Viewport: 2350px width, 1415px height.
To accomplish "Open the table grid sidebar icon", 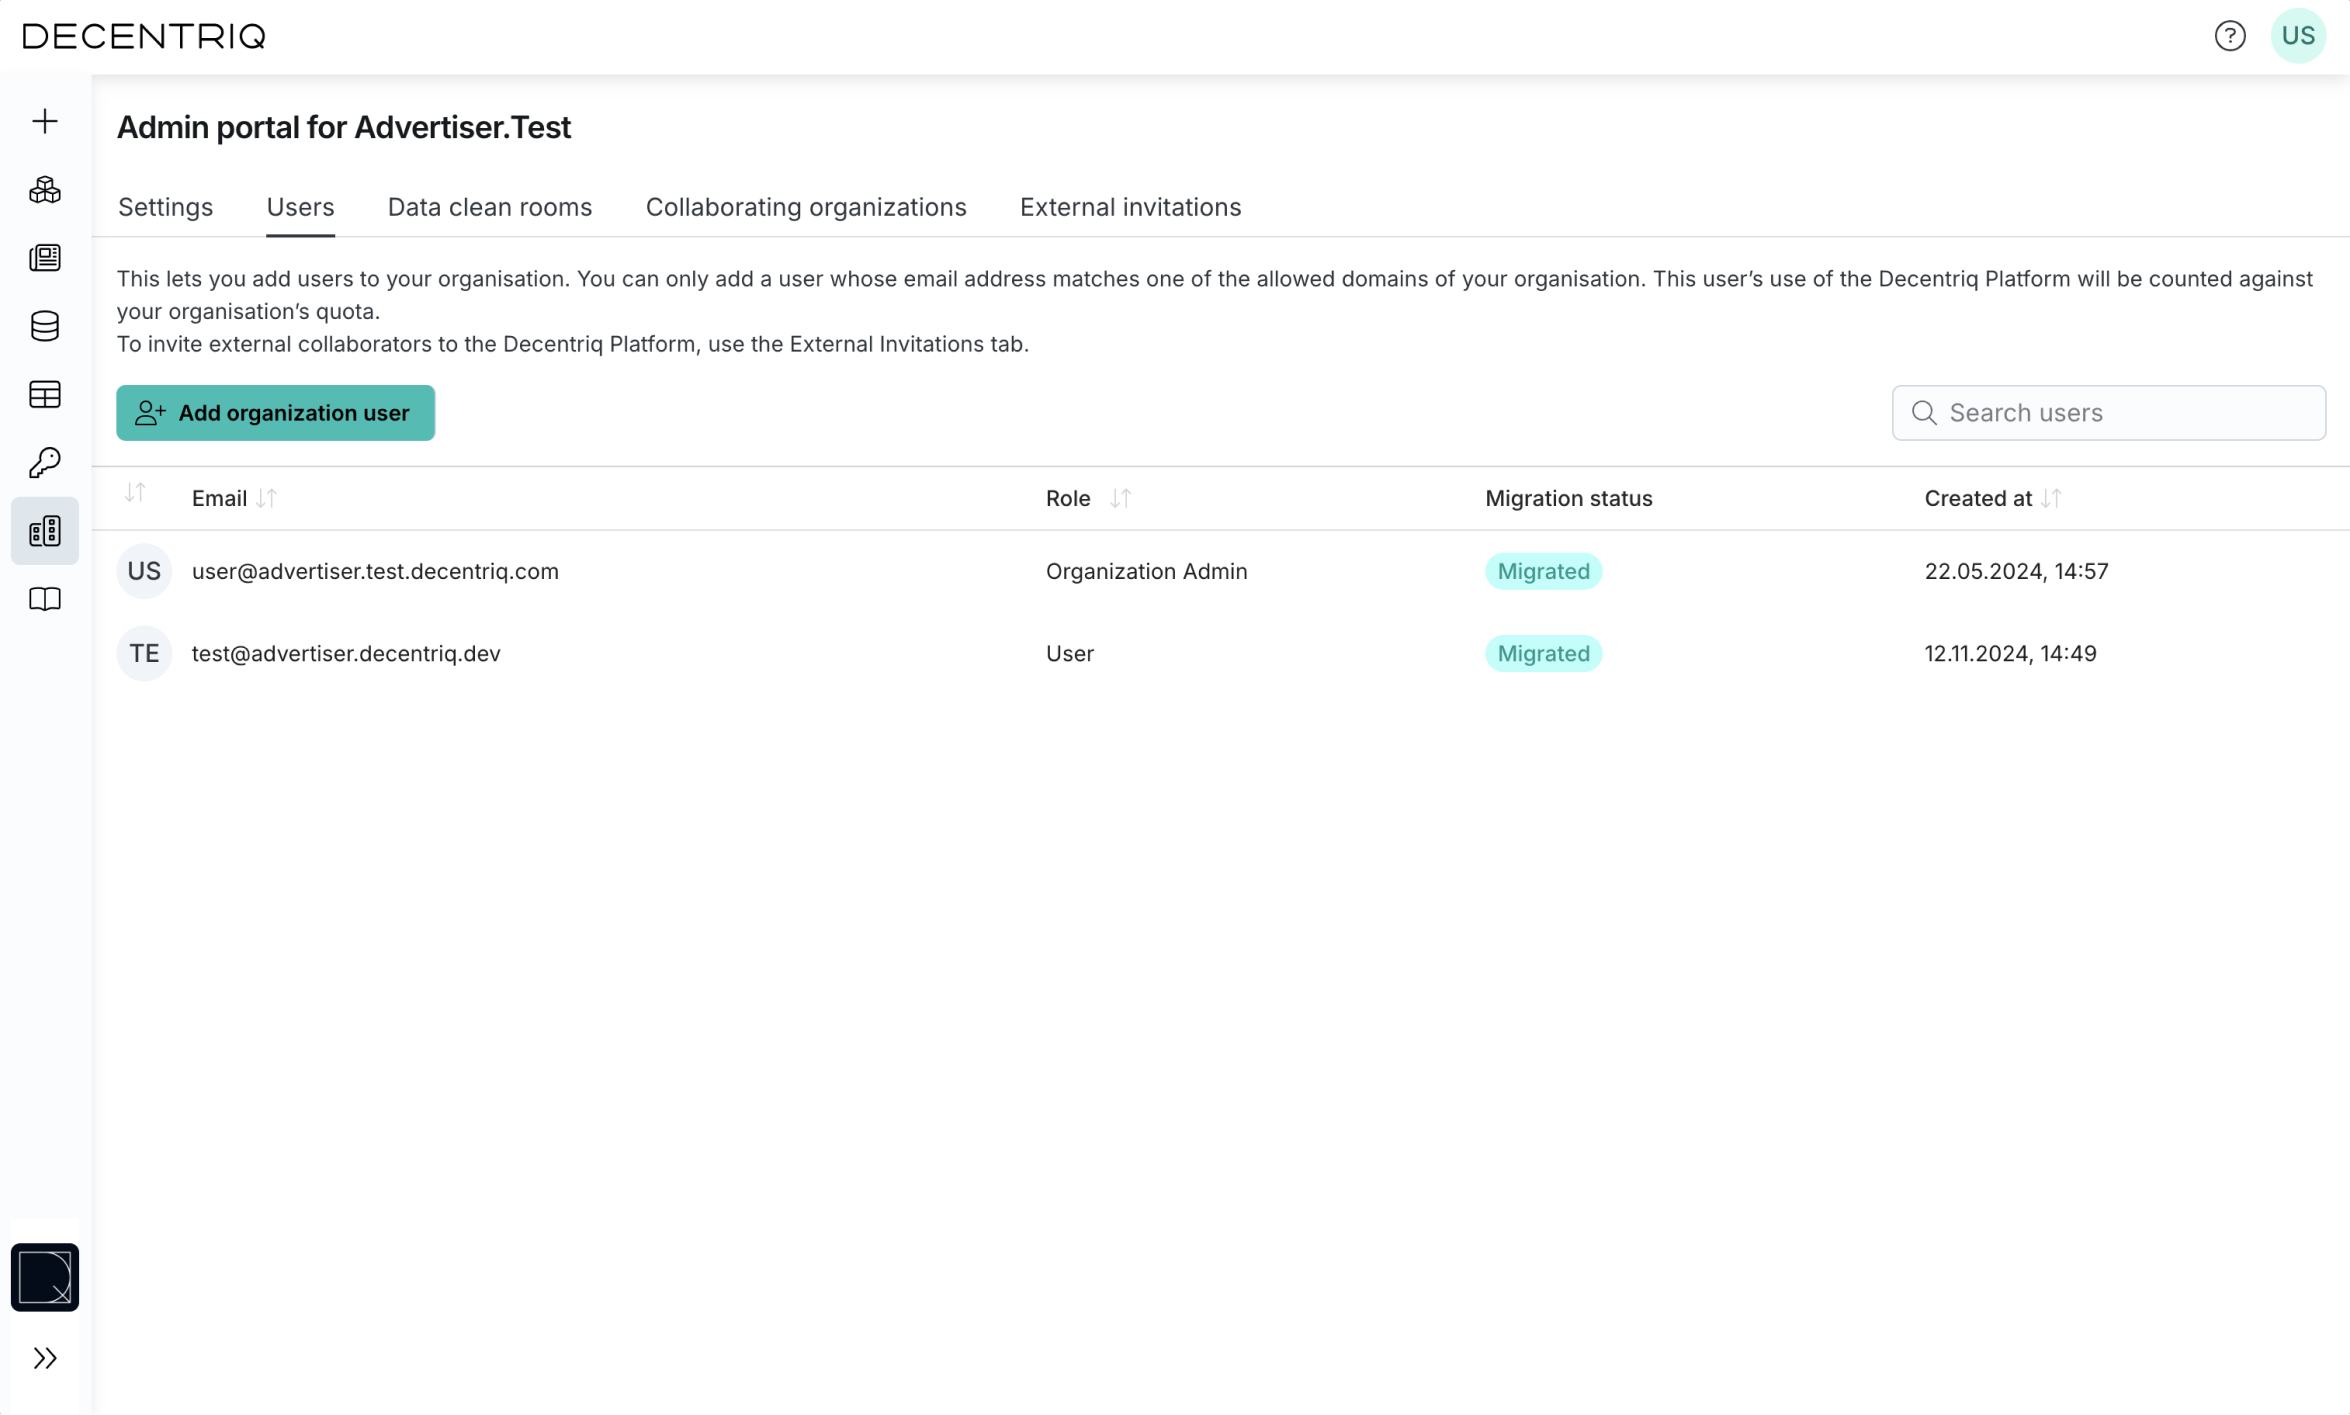I will (x=45, y=395).
